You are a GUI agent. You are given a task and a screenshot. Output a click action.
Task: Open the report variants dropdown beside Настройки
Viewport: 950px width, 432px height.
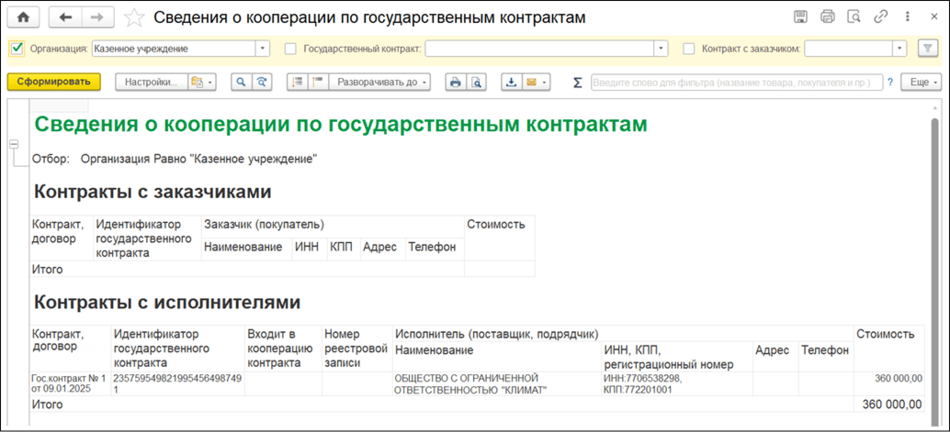point(202,82)
